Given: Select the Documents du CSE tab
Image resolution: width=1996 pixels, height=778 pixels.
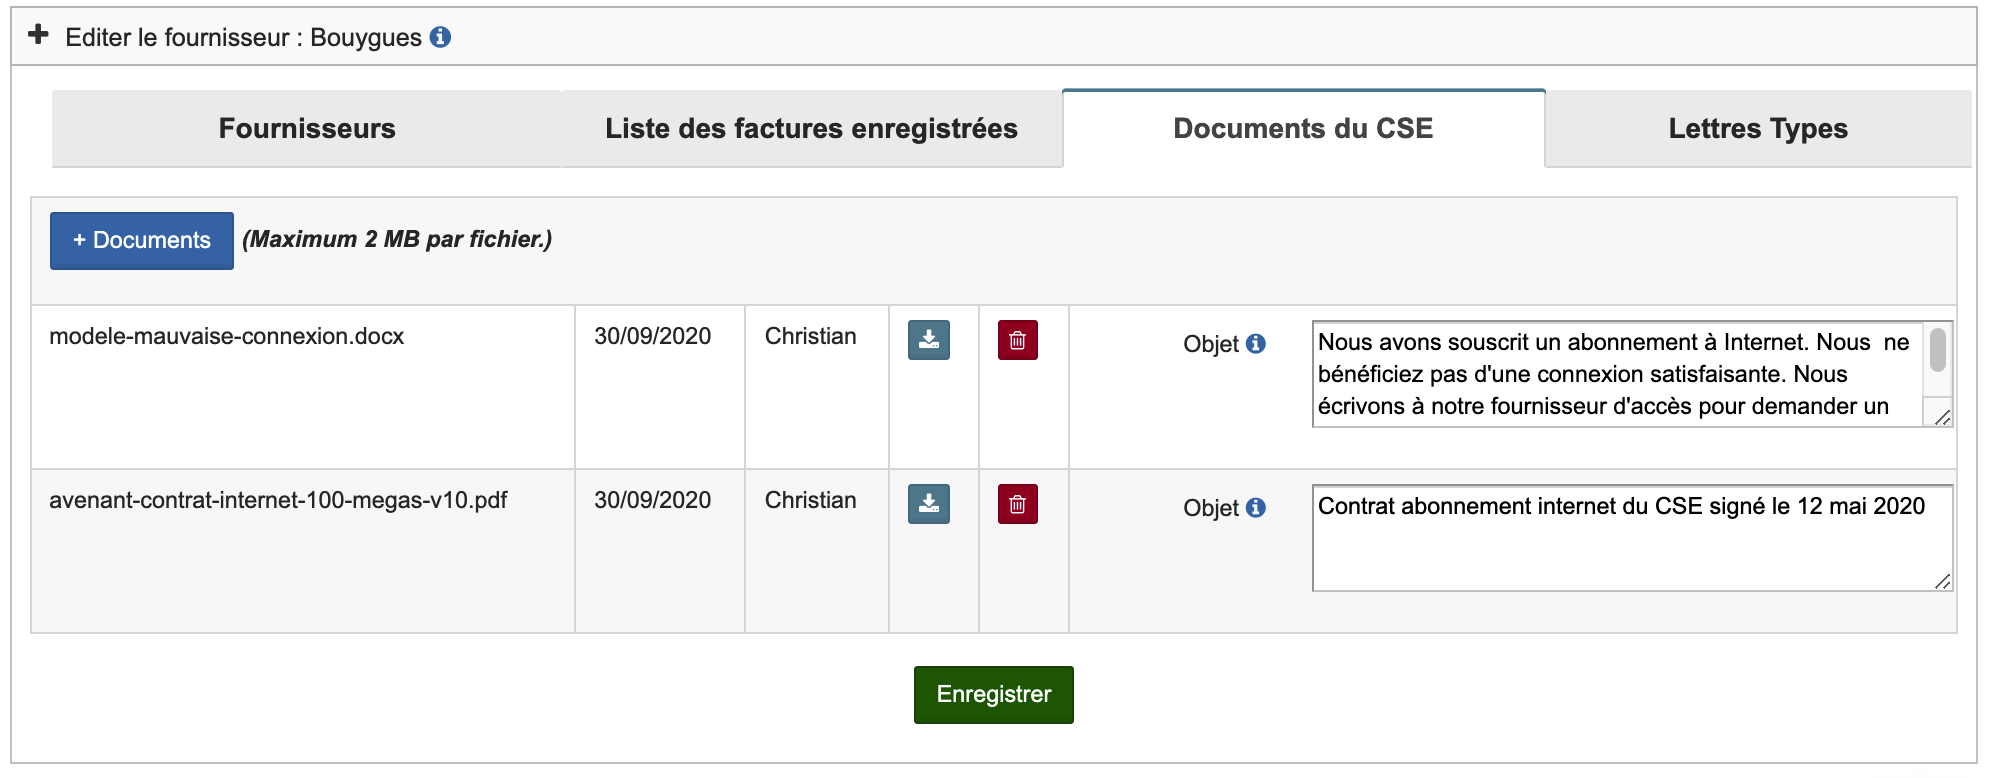Looking at the screenshot, I should tap(1303, 129).
